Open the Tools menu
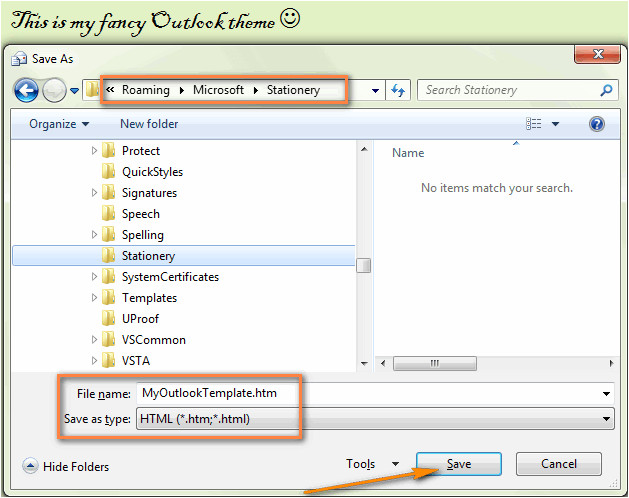This screenshot has height=498, width=629. pyautogui.click(x=368, y=464)
